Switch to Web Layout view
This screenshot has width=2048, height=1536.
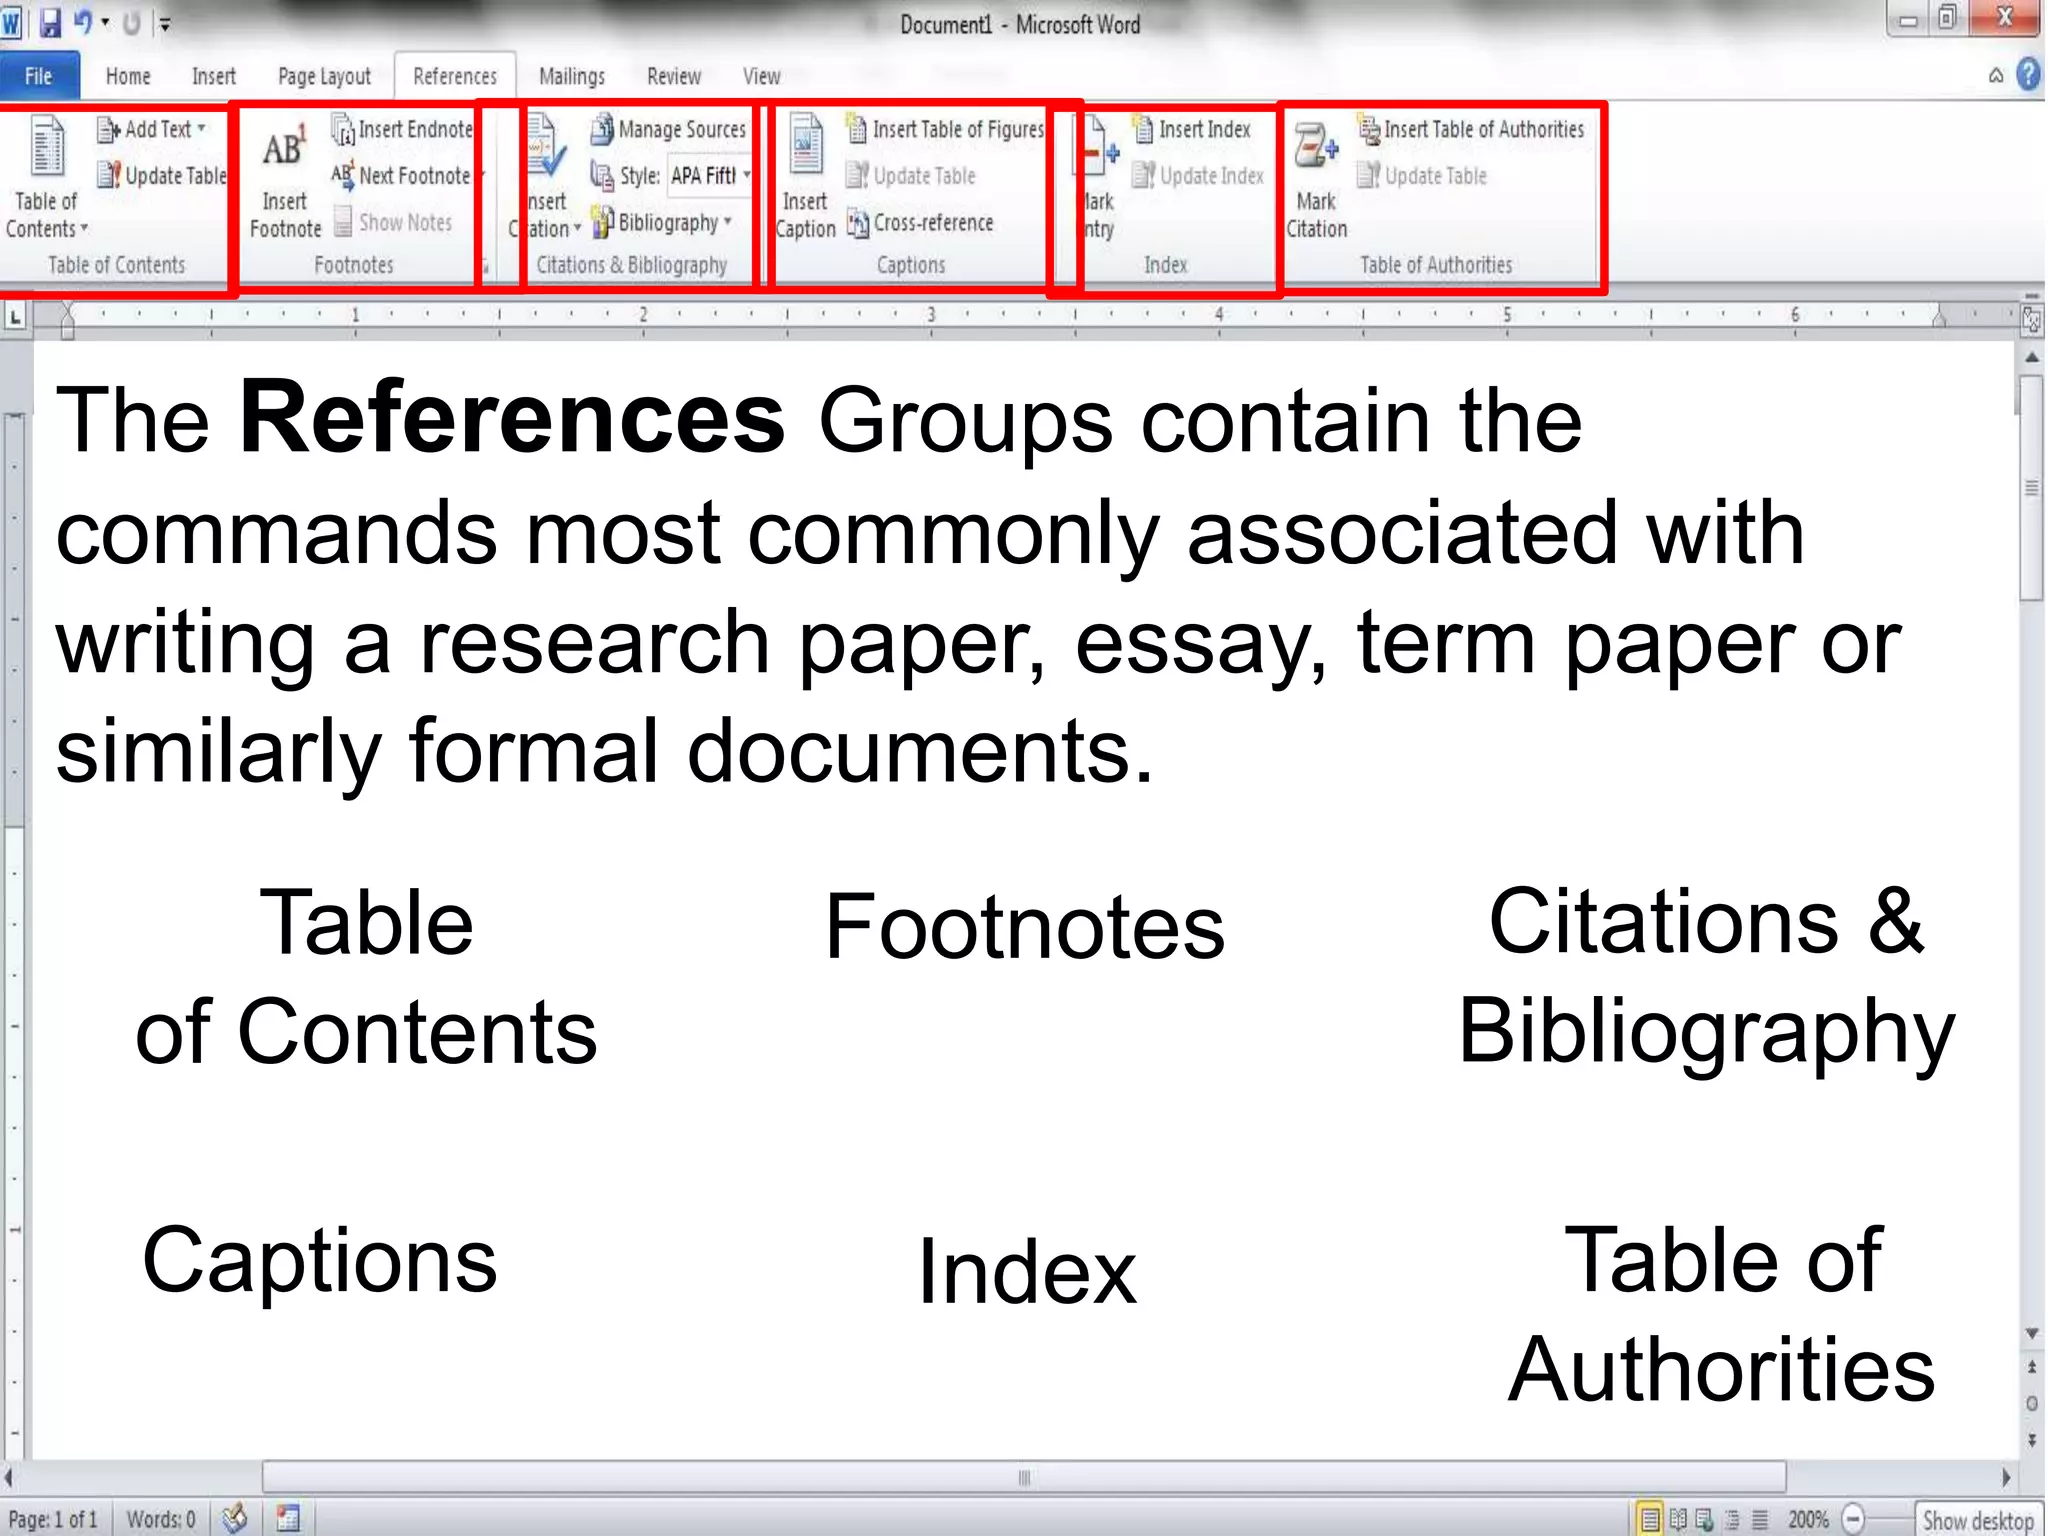click(x=1705, y=1520)
